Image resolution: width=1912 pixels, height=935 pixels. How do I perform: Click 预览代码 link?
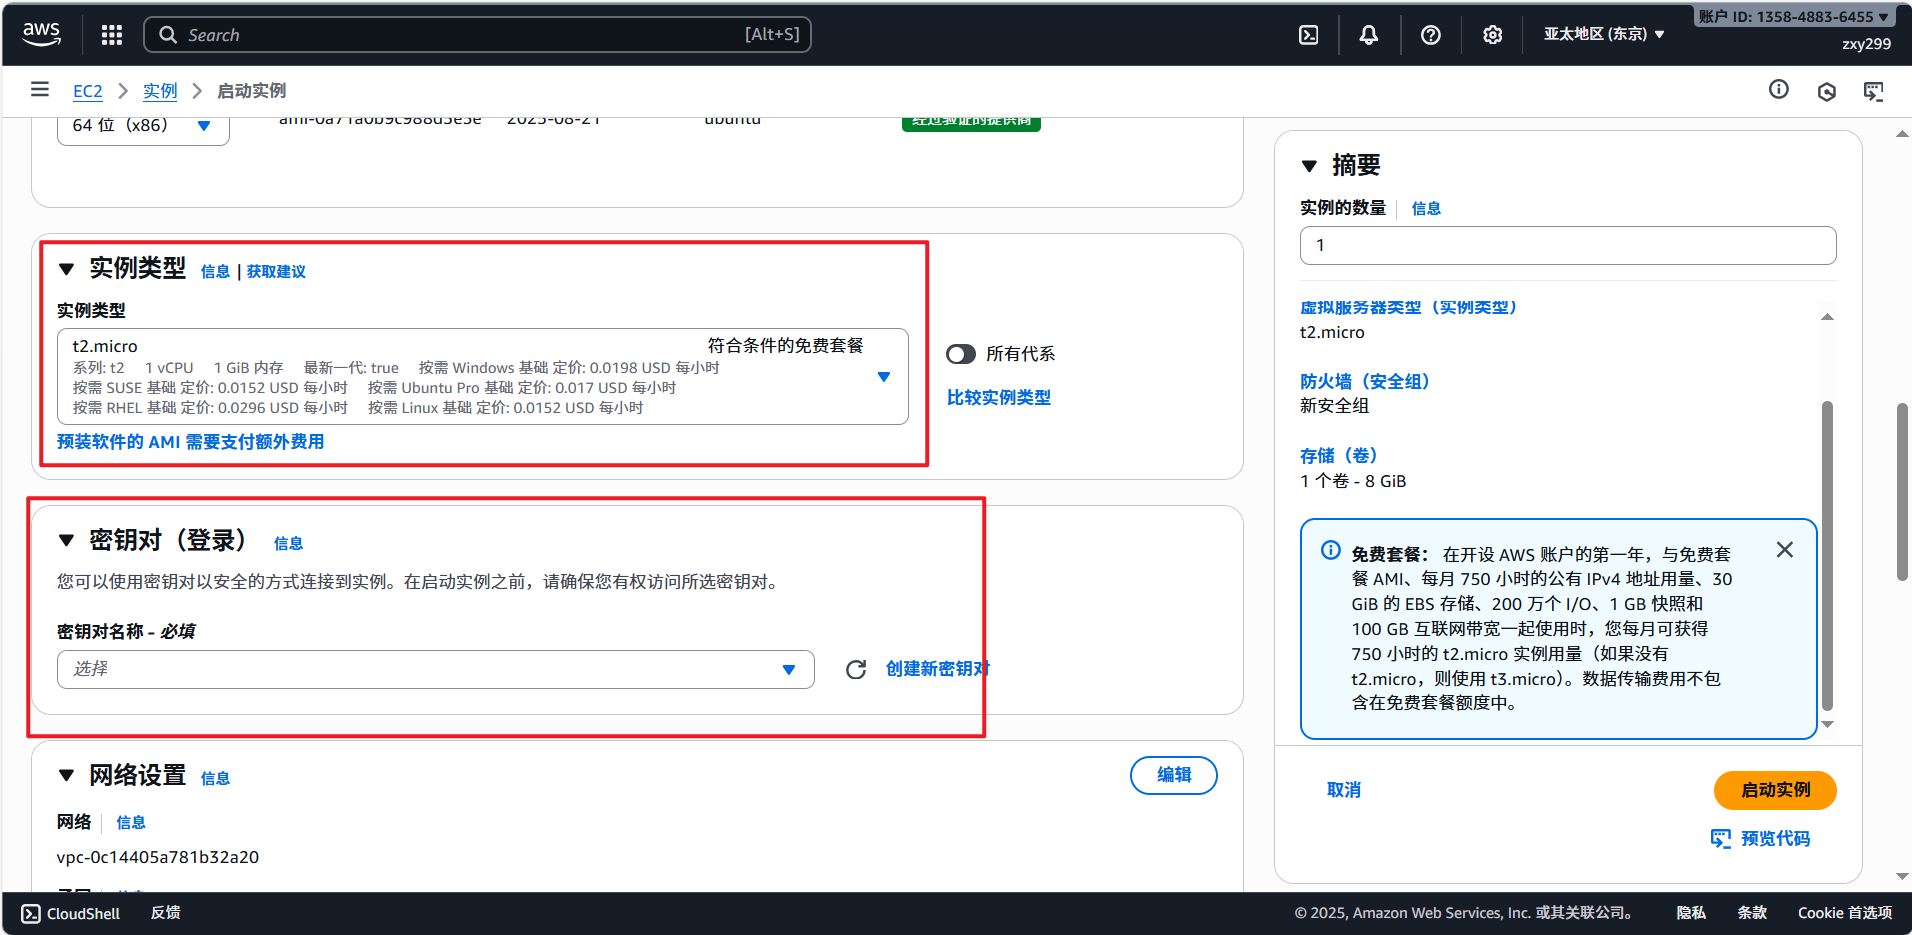[1775, 838]
